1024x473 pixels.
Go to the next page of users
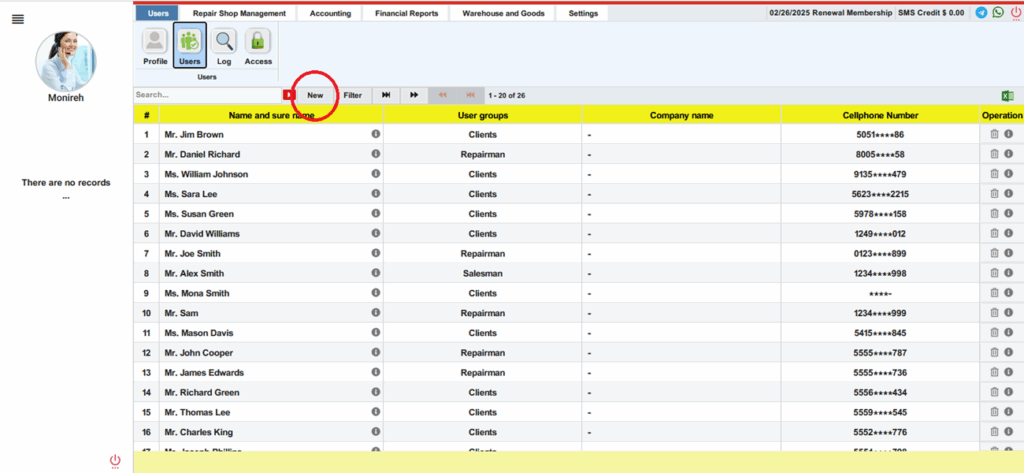click(414, 95)
